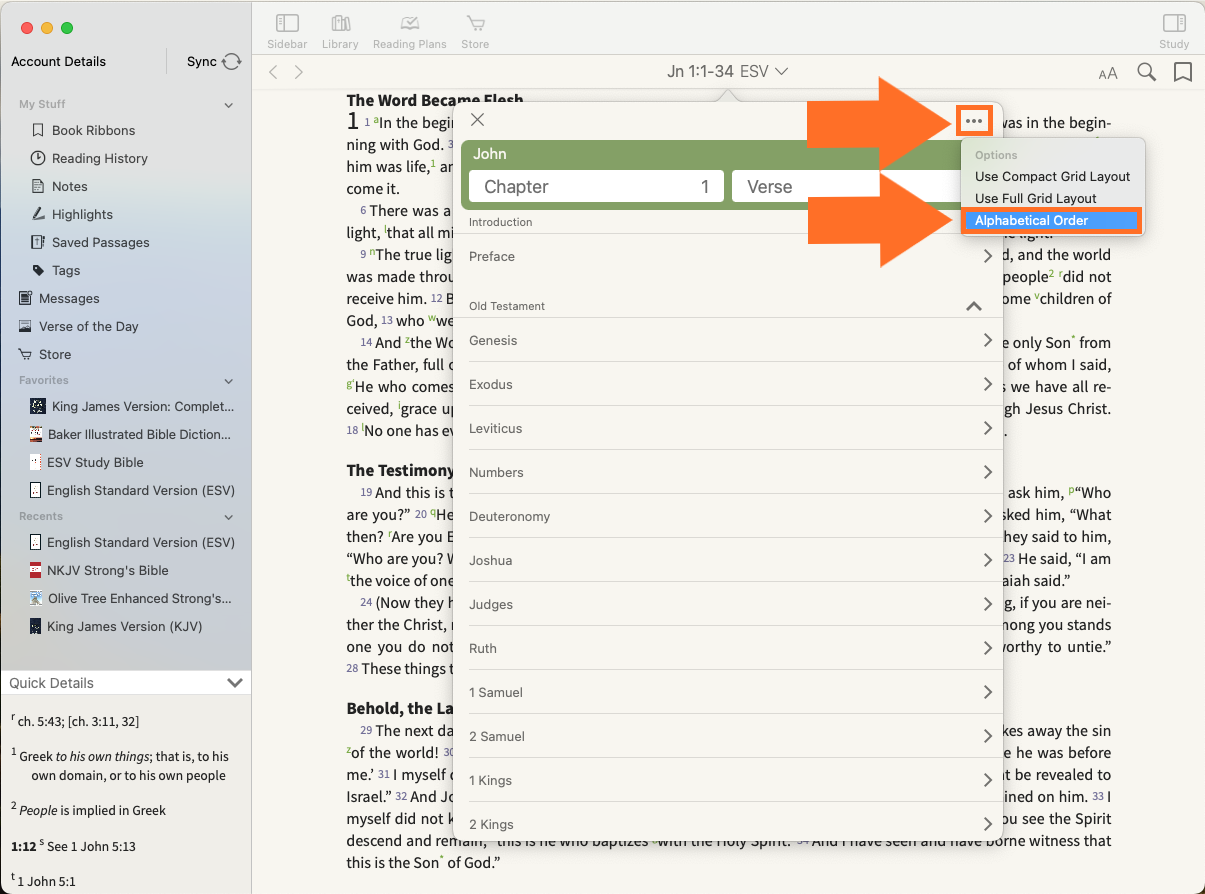
Task: Click the 1 John 5:1 reference
Action: click(x=47, y=882)
